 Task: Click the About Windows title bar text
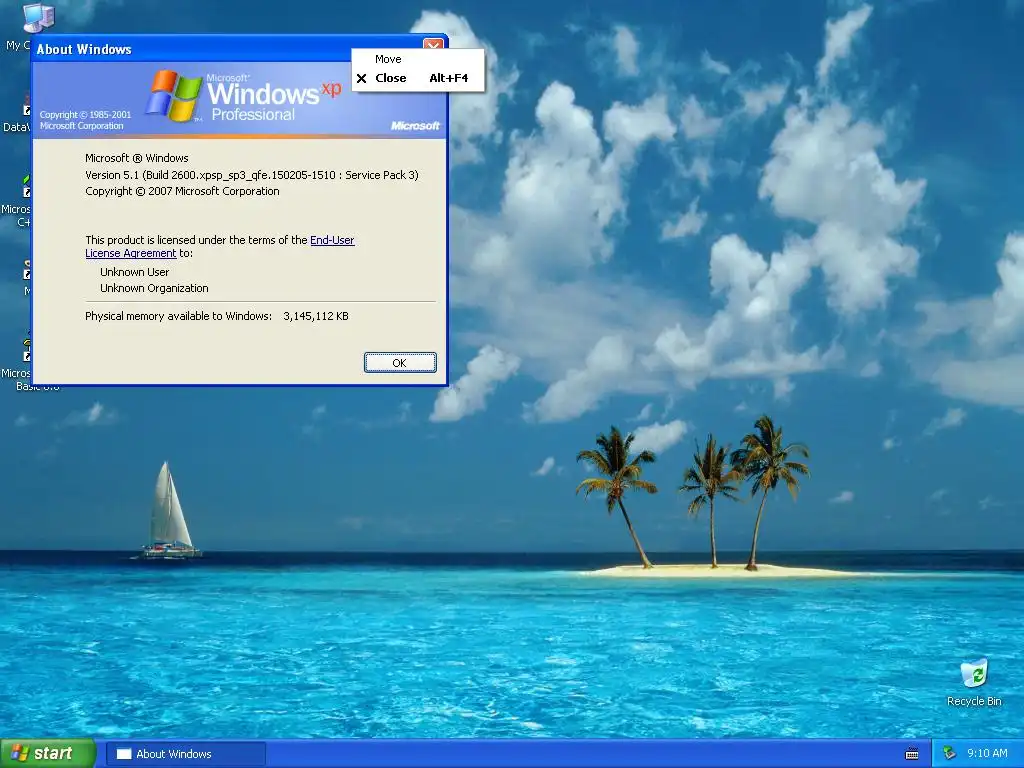[84, 50]
